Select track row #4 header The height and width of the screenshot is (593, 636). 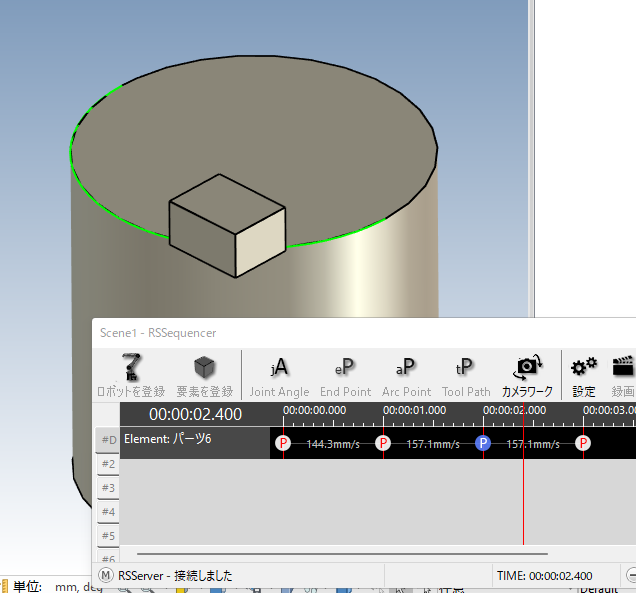(108, 512)
